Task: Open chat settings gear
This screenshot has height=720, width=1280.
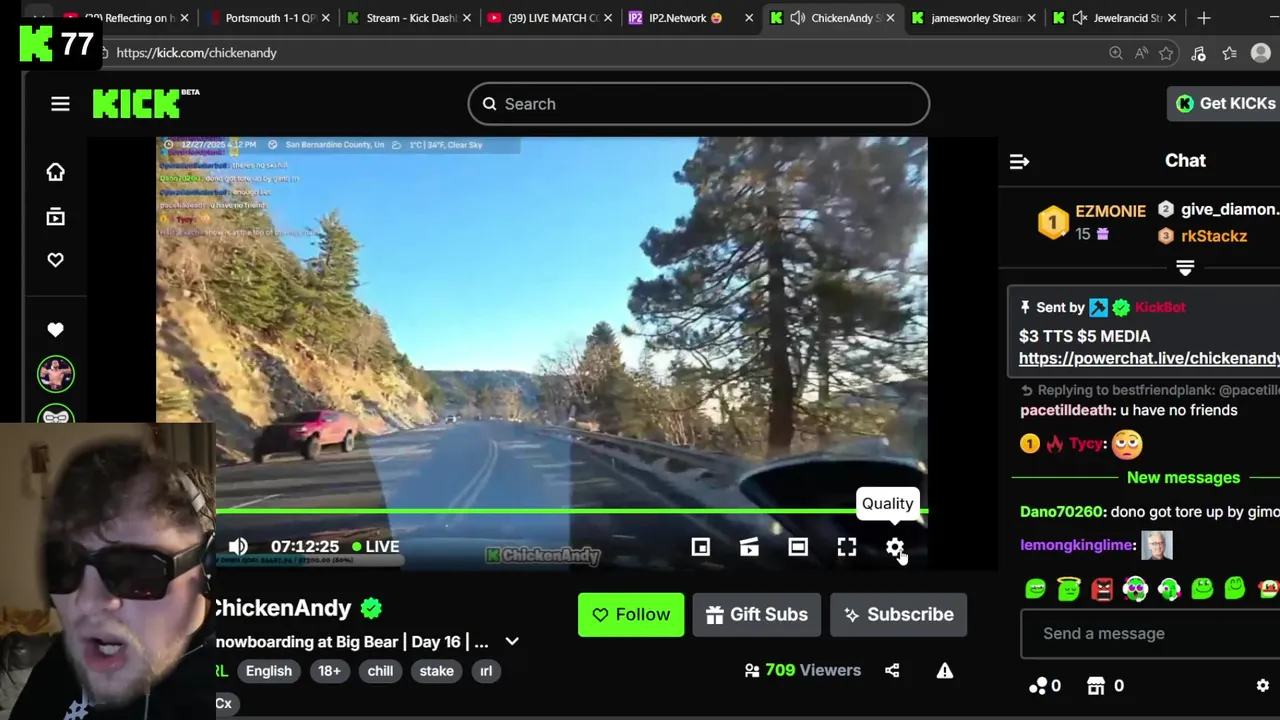Action: pos(1262,686)
